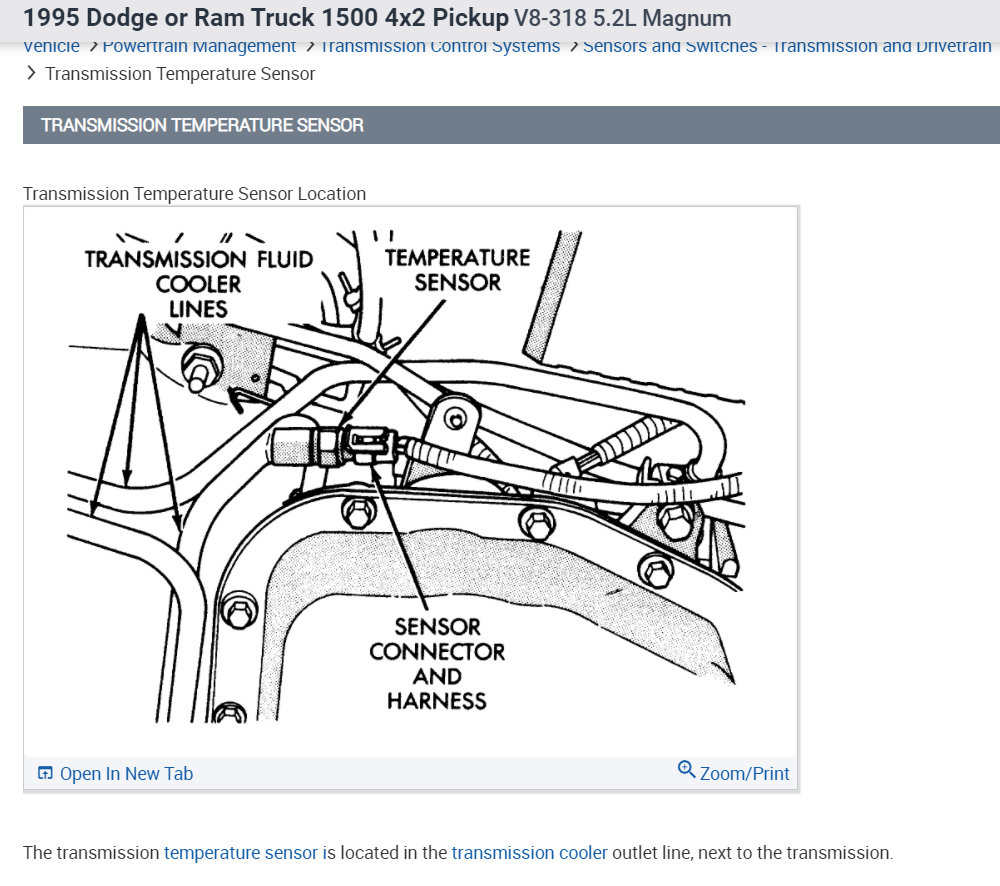
Task: Open the Vehicle breadcrumb link
Action: click(x=52, y=47)
